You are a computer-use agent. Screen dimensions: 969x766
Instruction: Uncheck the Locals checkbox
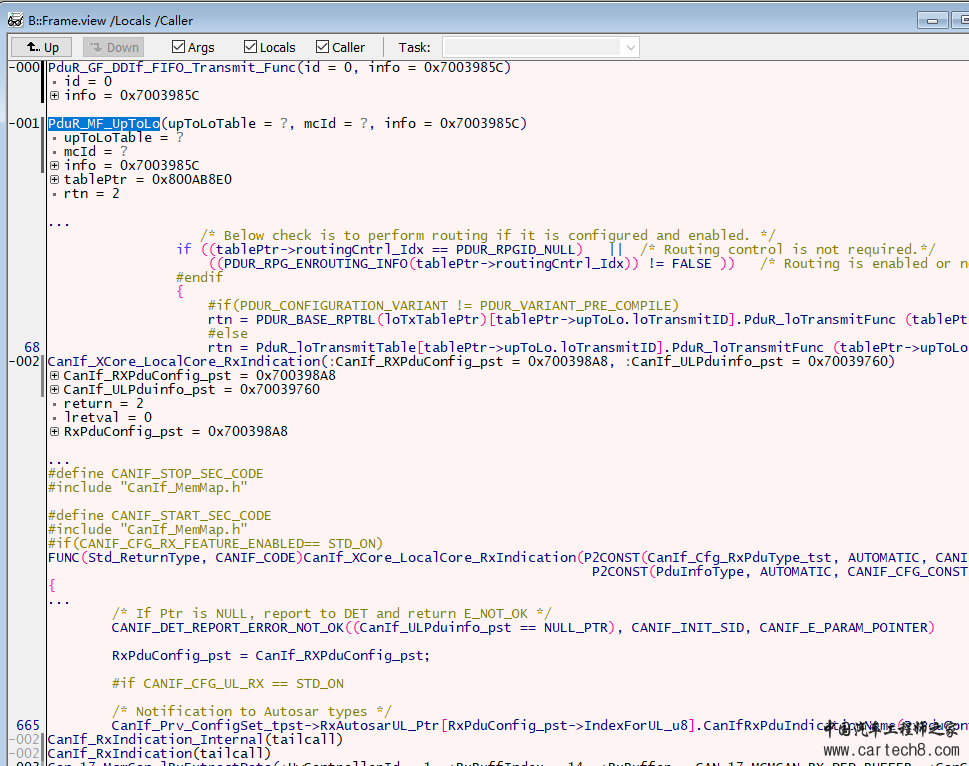point(251,47)
